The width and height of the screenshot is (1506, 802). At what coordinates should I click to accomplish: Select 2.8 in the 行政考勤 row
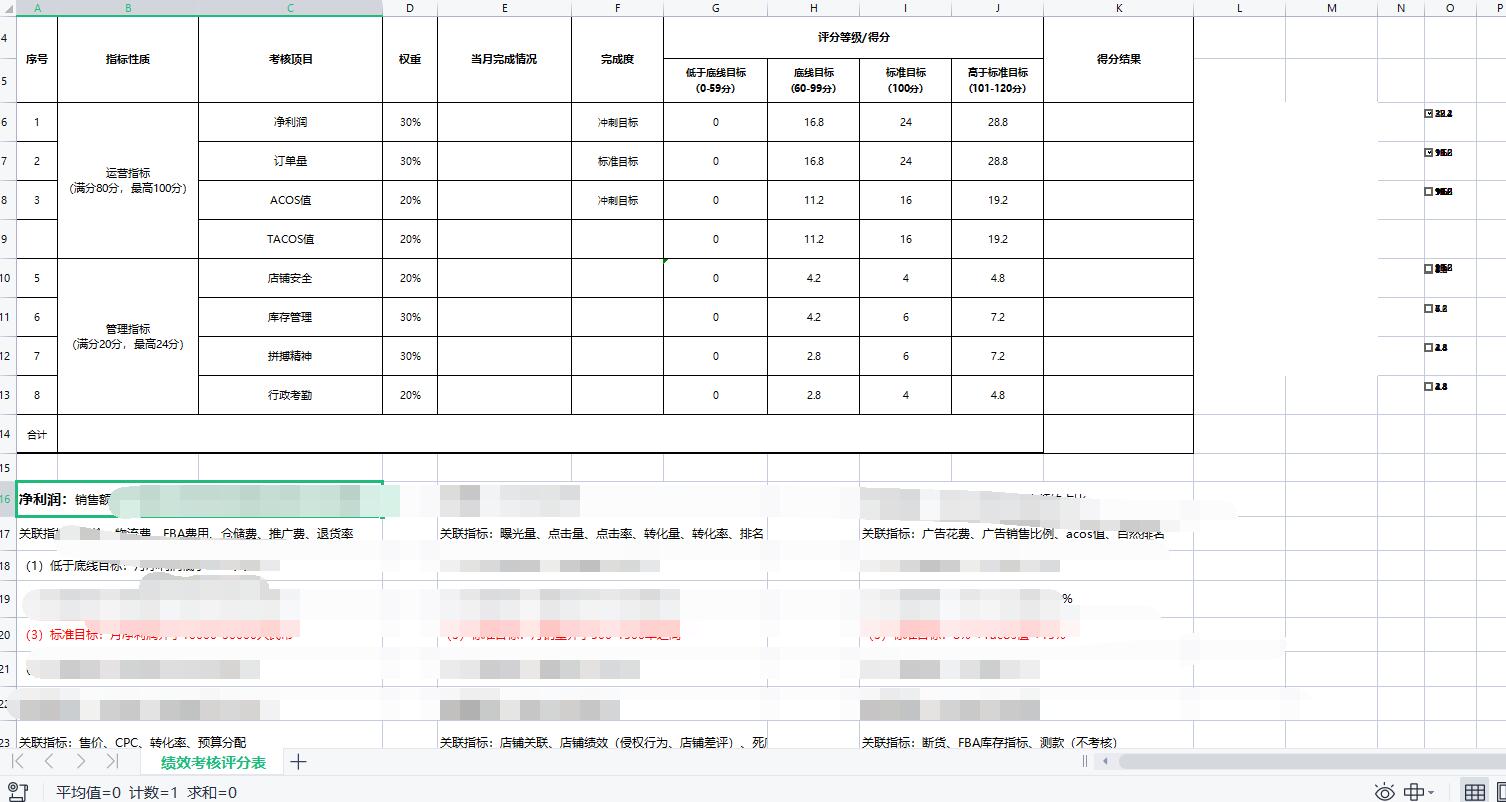[813, 395]
